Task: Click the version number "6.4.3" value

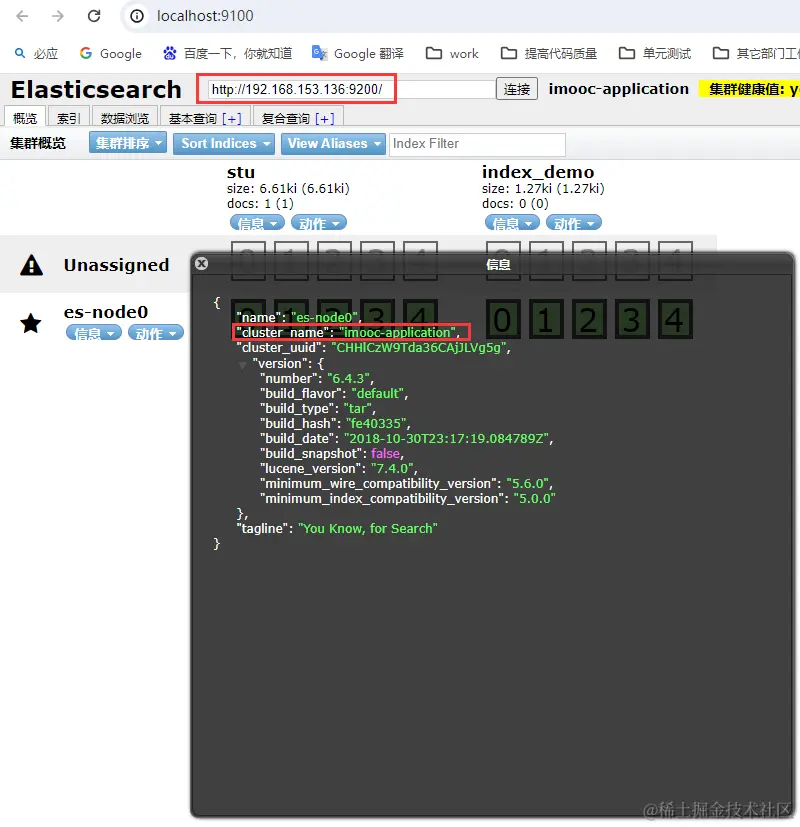Action: coord(348,379)
